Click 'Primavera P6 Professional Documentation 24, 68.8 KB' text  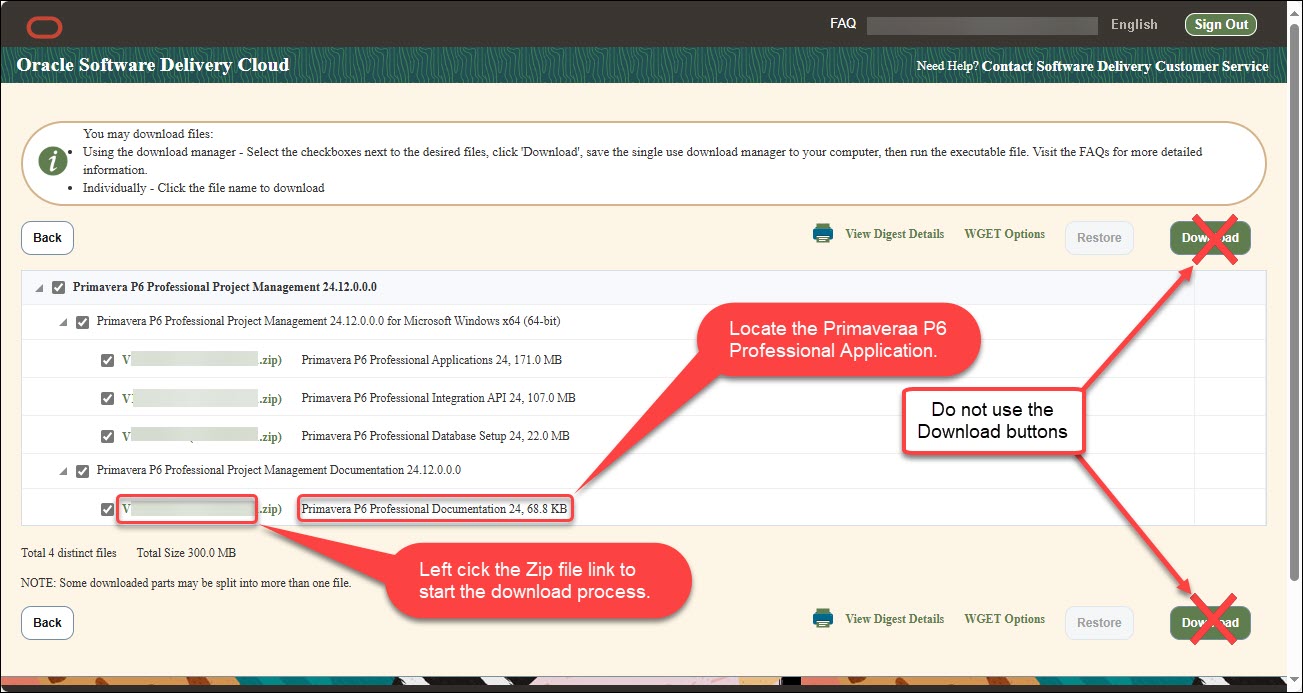(434, 509)
